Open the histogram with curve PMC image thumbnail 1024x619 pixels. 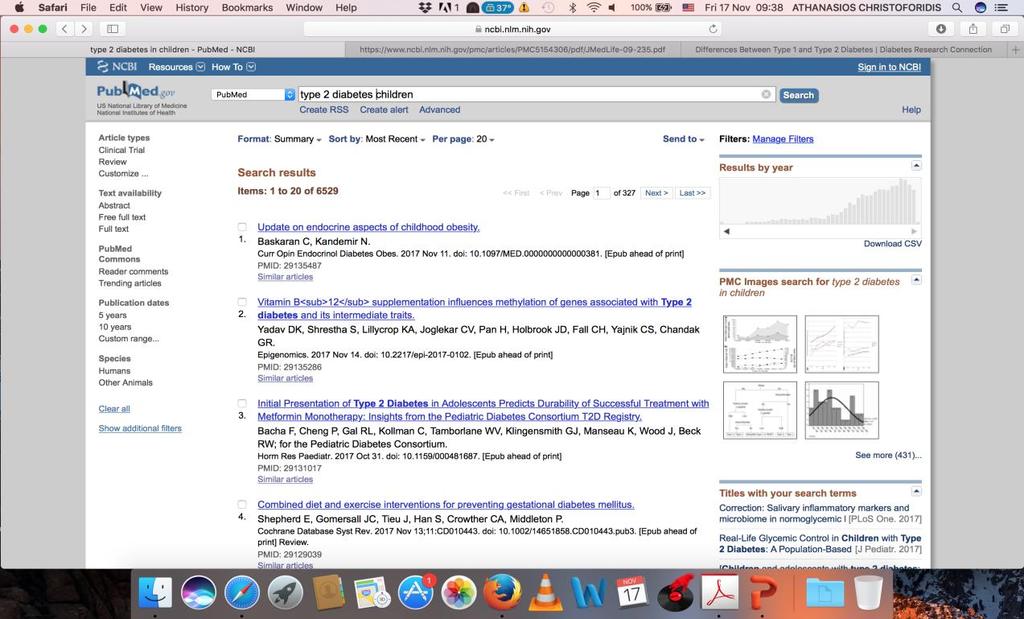tap(842, 411)
